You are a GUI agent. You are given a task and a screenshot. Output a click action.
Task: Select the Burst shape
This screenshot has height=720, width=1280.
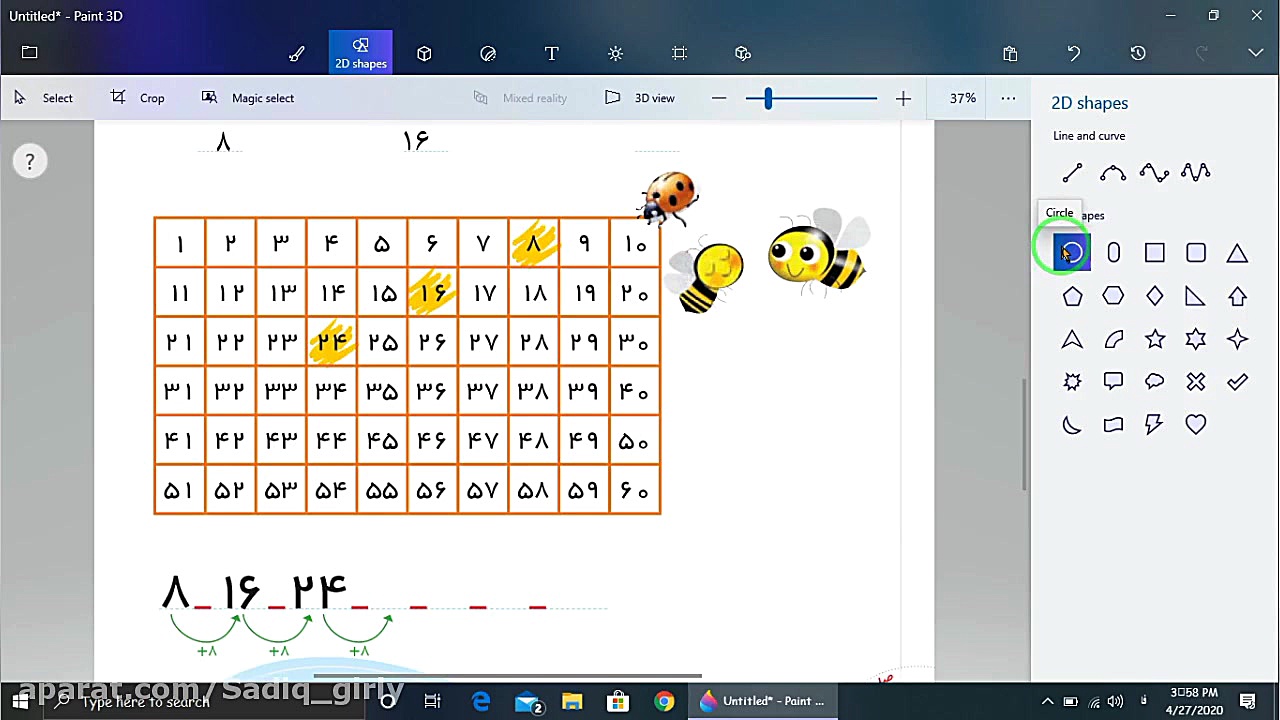pos(1072,382)
